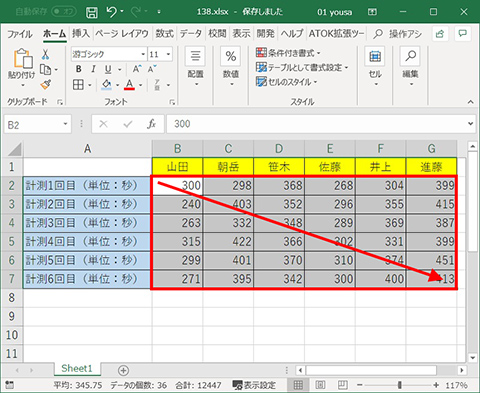
Task: Open セルのスタイル menu
Action: [287, 82]
